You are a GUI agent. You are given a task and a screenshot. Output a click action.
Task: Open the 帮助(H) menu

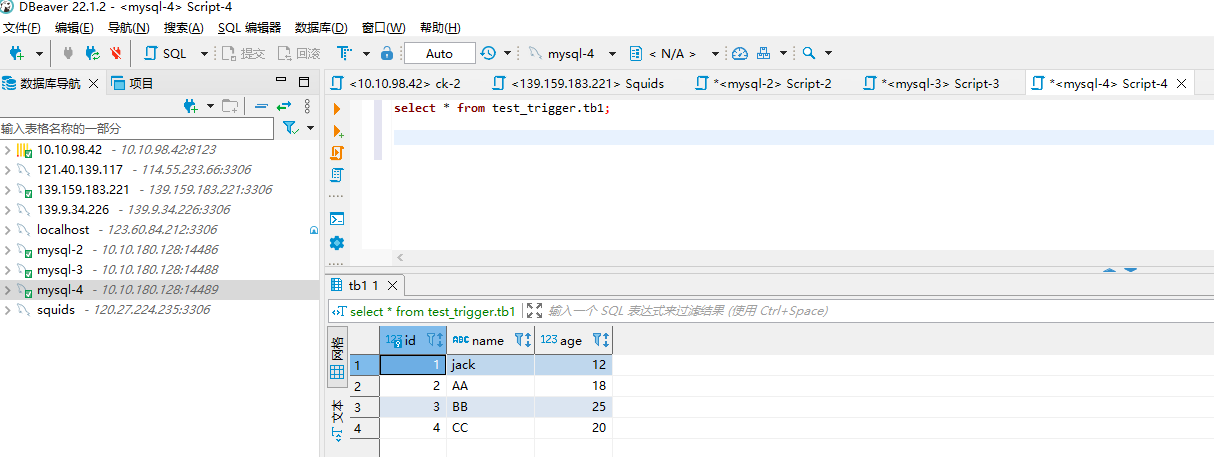coord(440,27)
